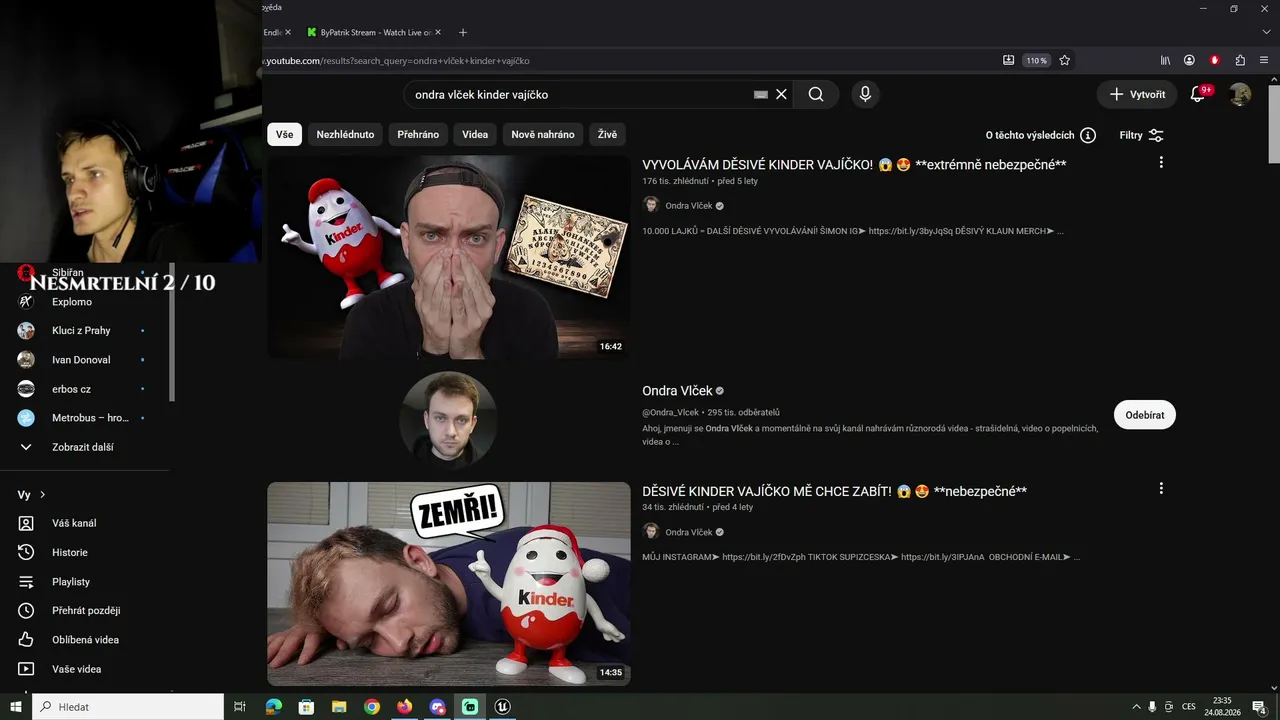Open Oblíbená videa in the sidebar
The width and height of the screenshot is (1280, 720).
coord(85,640)
